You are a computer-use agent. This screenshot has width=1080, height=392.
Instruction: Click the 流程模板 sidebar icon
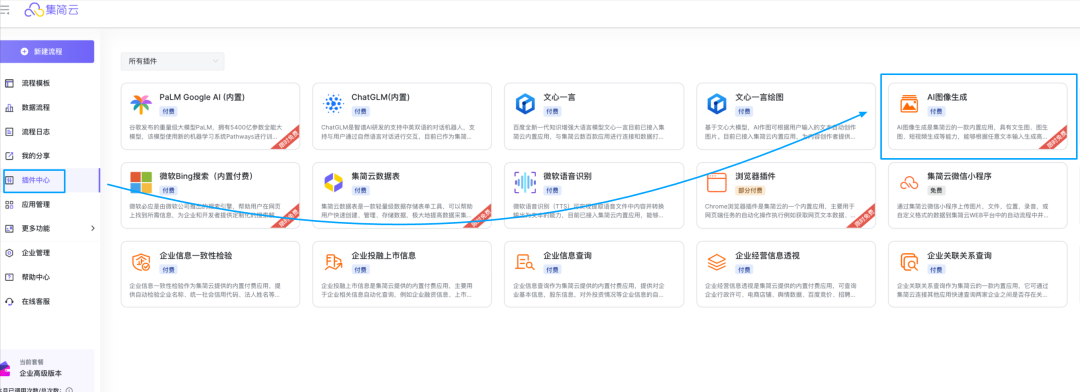point(10,83)
